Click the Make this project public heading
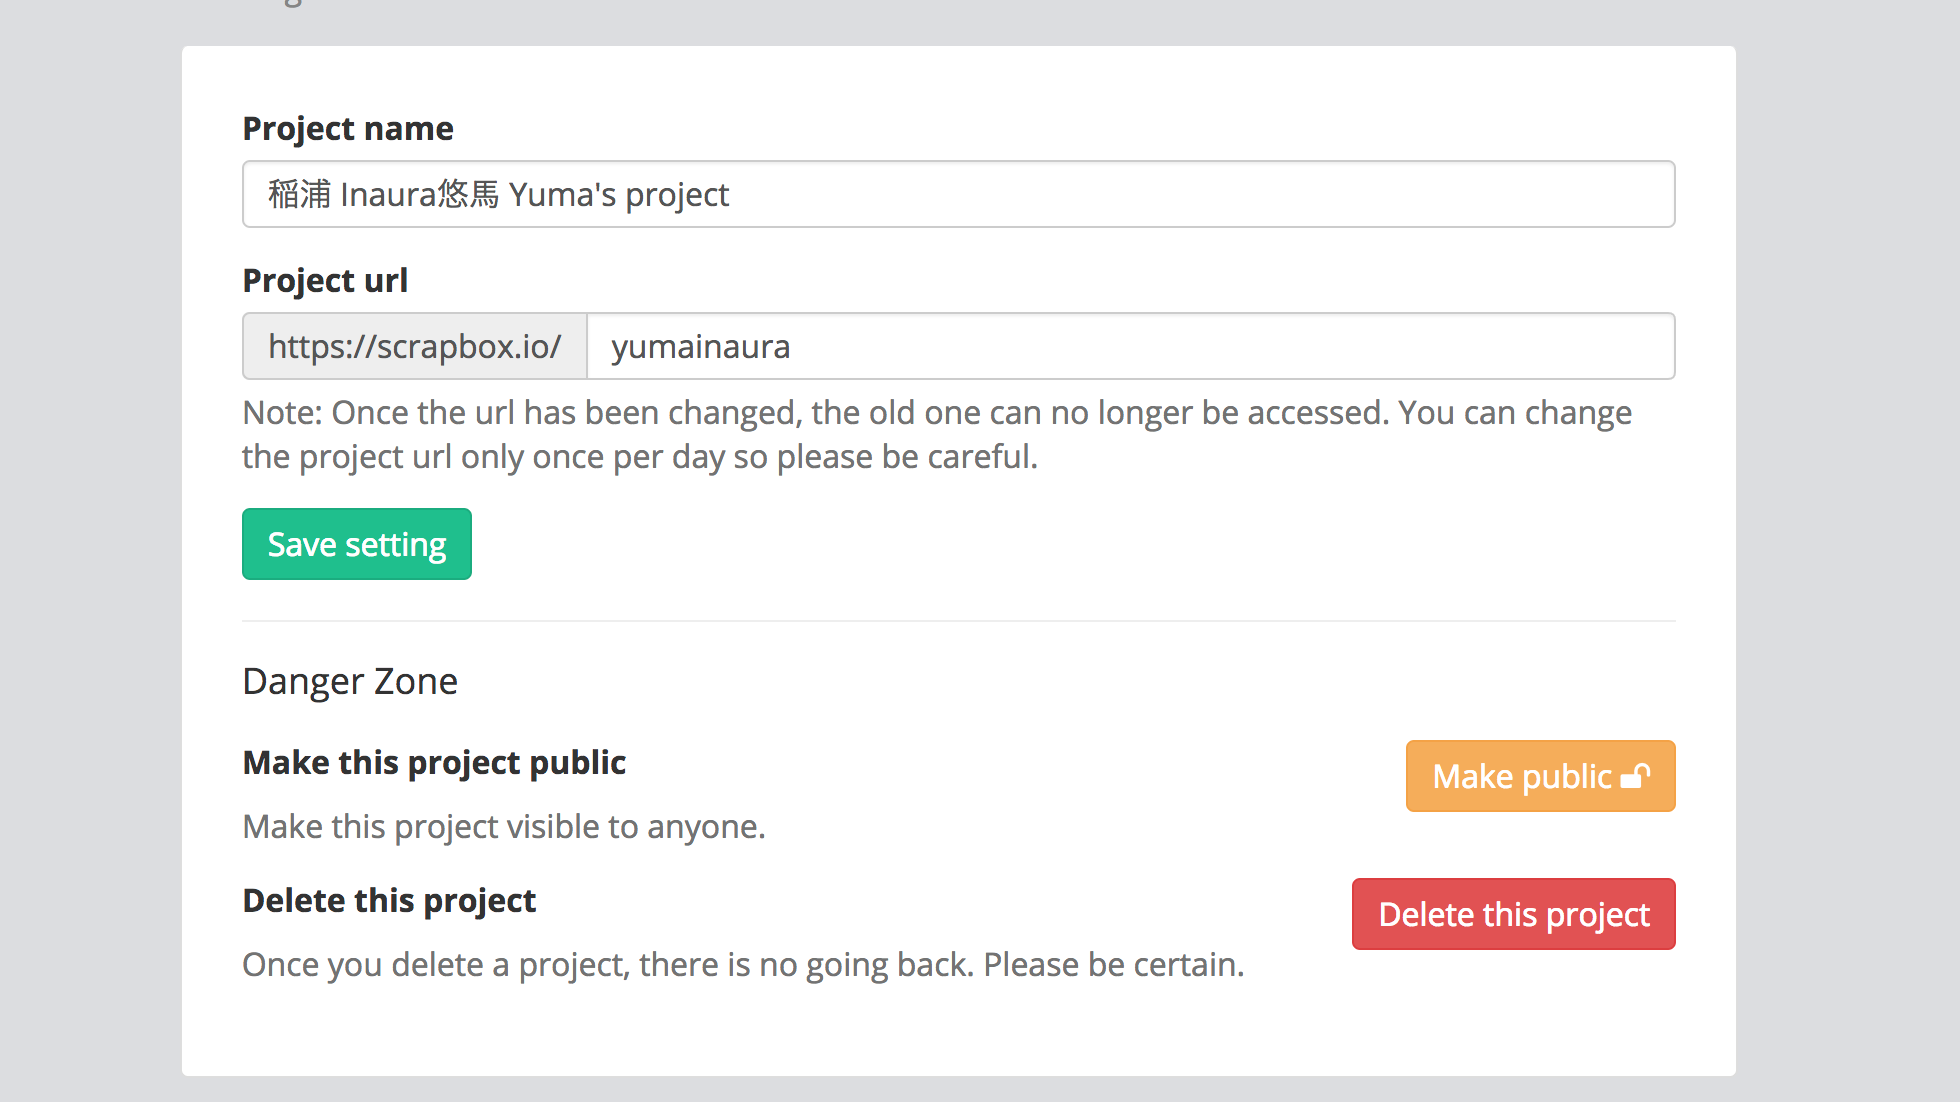 [x=434, y=762]
